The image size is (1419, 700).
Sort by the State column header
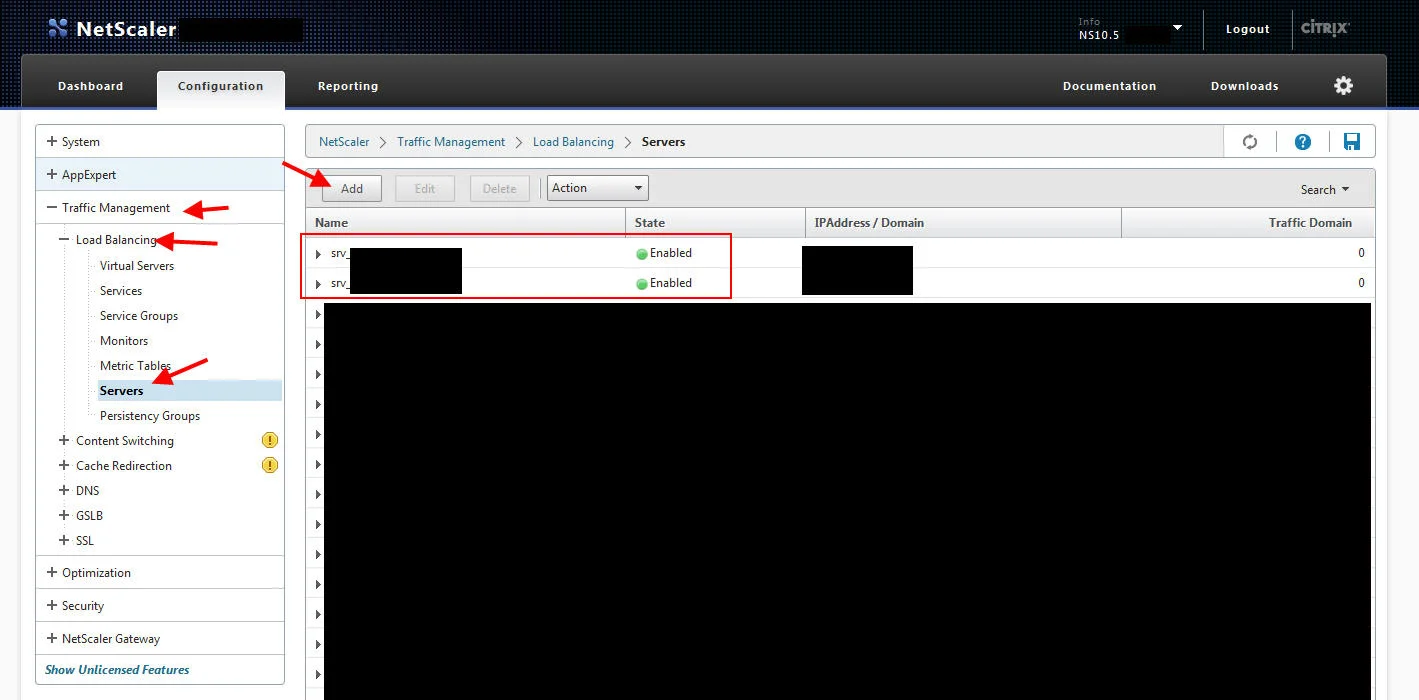pos(715,222)
